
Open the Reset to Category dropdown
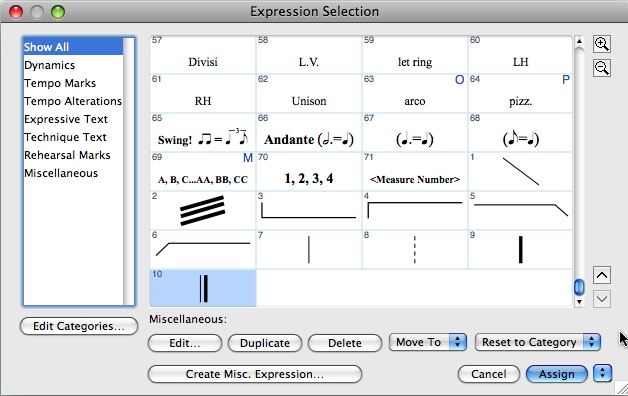(537, 342)
